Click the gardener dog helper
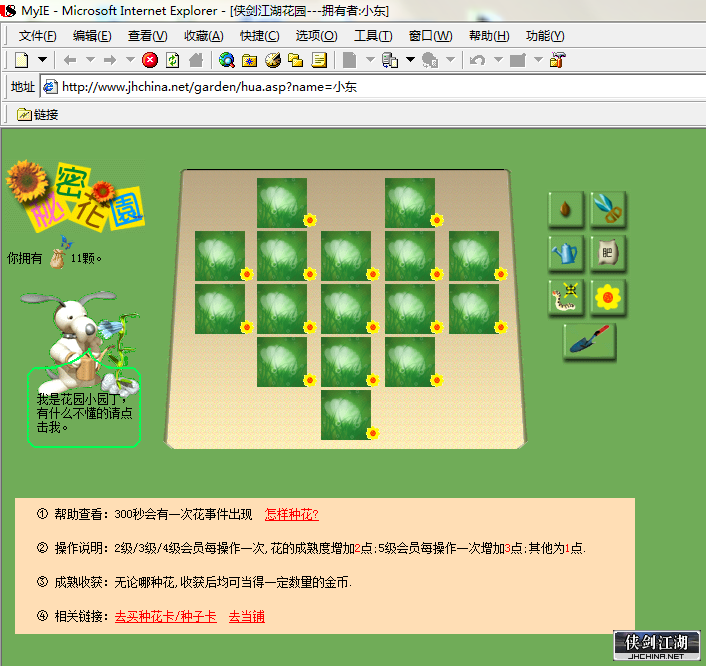Image resolution: width=706 pixels, height=666 pixels. tap(79, 342)
